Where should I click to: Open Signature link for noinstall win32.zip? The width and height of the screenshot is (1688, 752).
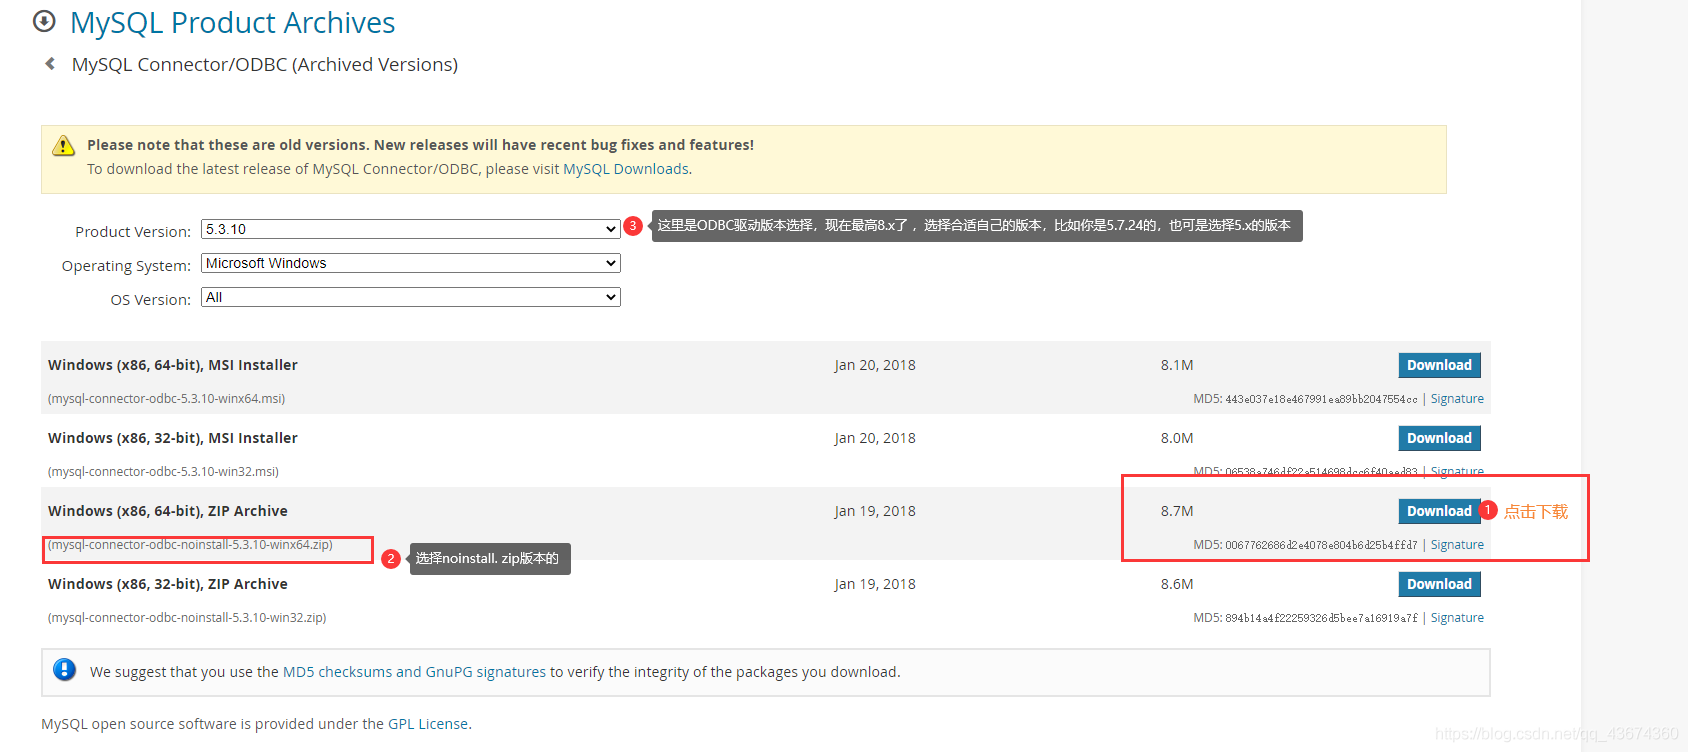[1457, 618]
